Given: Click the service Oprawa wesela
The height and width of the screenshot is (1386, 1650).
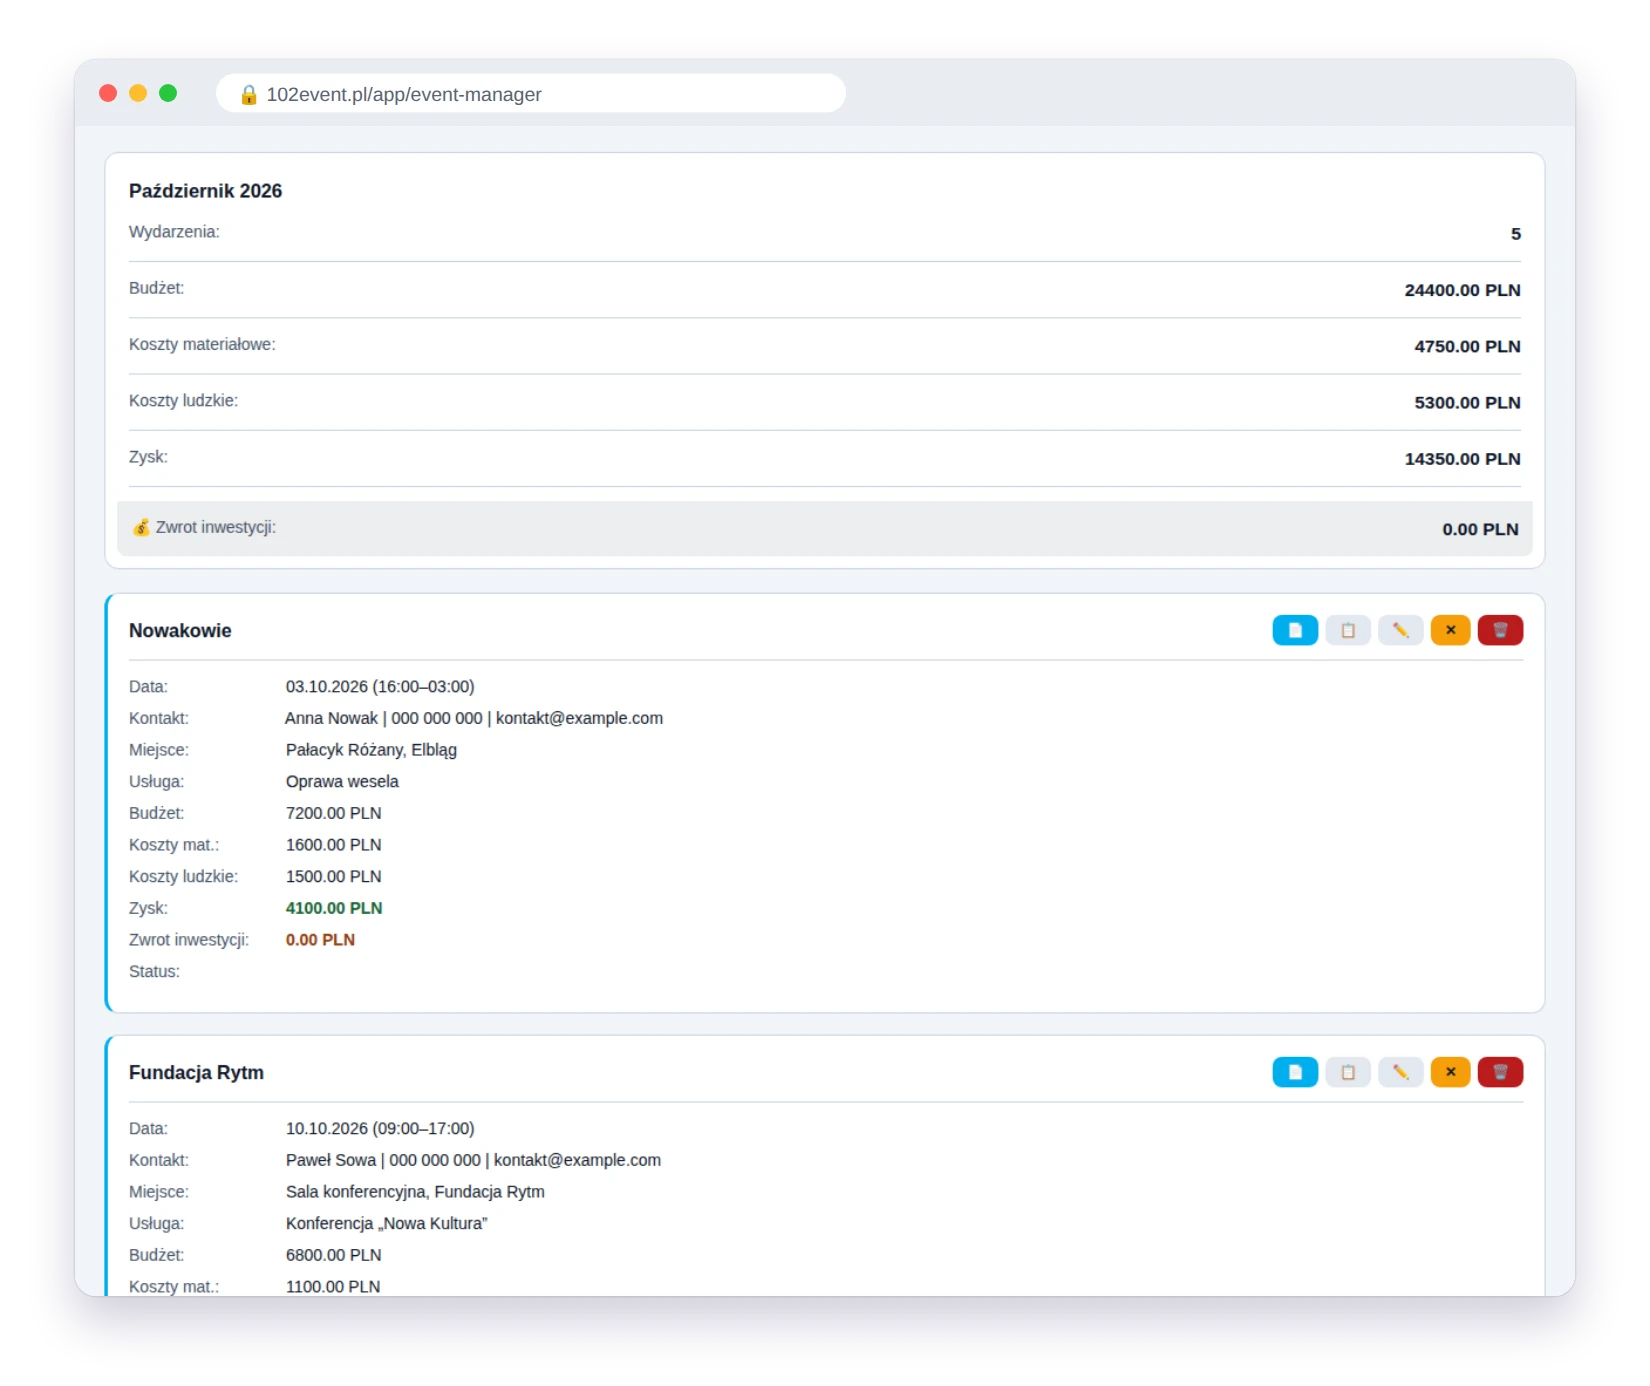Looking at the screenshot, I should (x=342, y=782).
